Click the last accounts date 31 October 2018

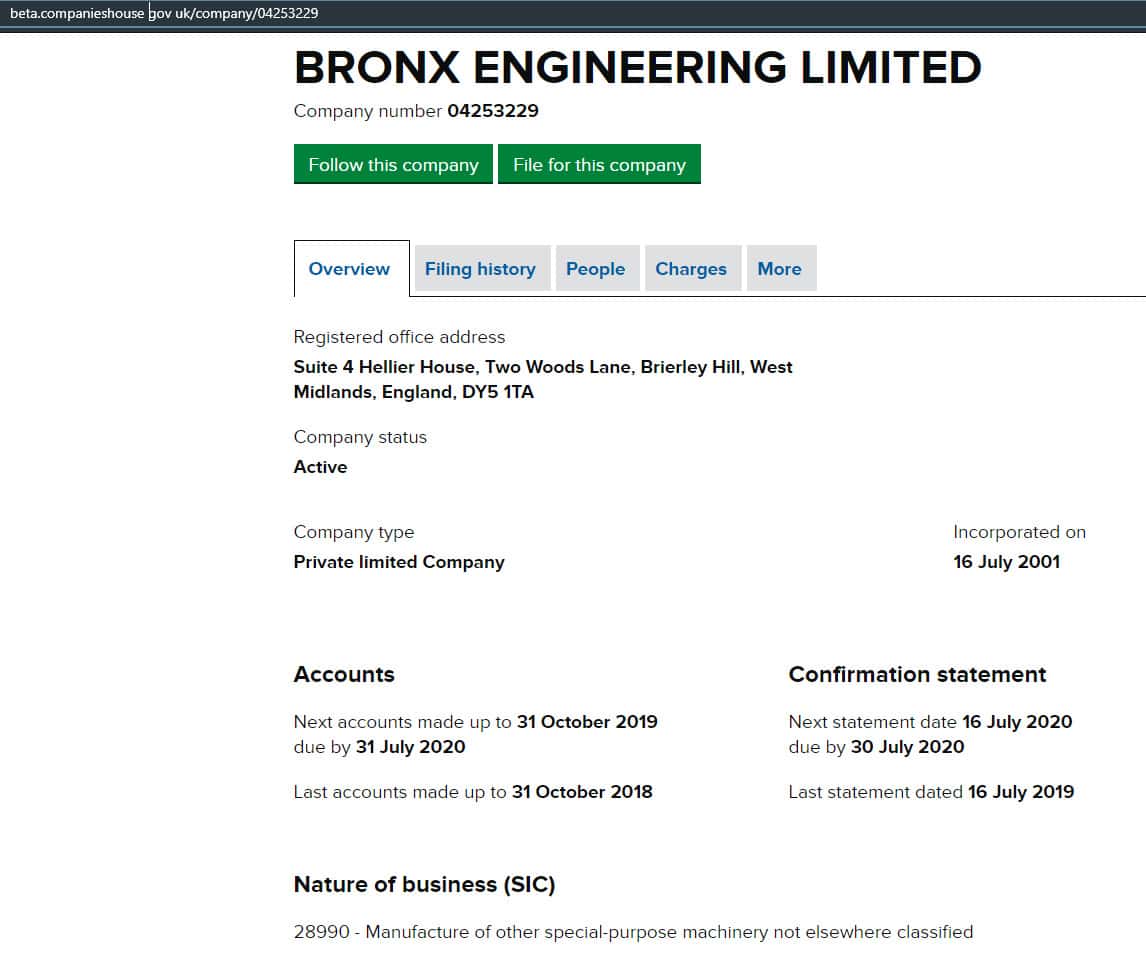(x=582, y=792)
